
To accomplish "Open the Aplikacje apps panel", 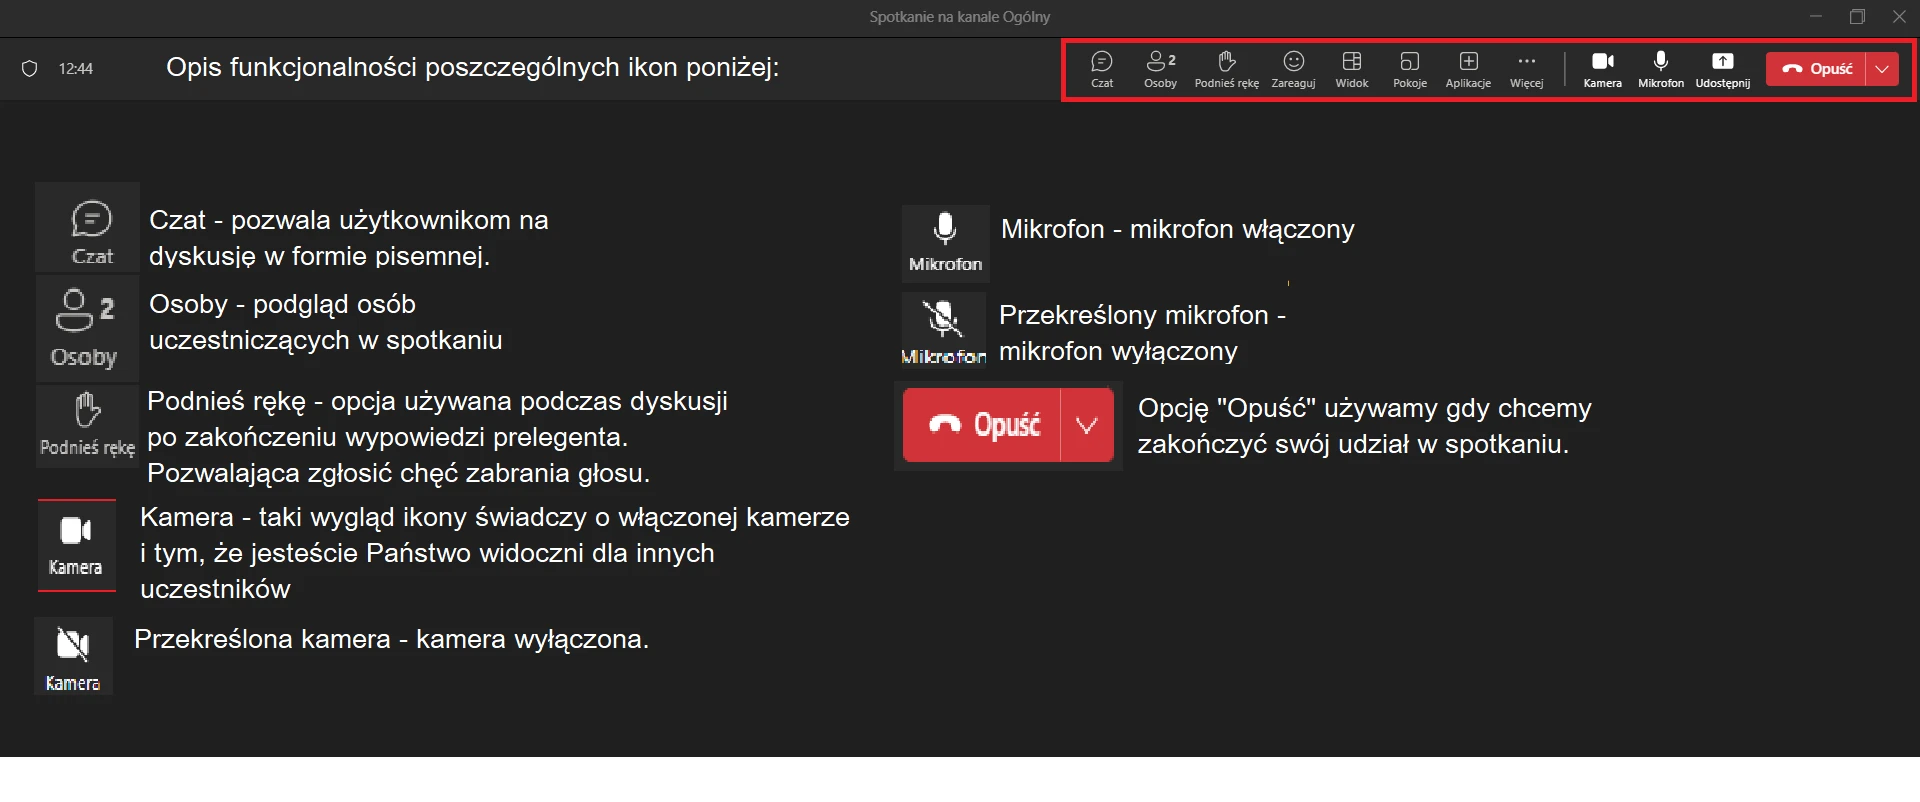I will [1468, 69].
